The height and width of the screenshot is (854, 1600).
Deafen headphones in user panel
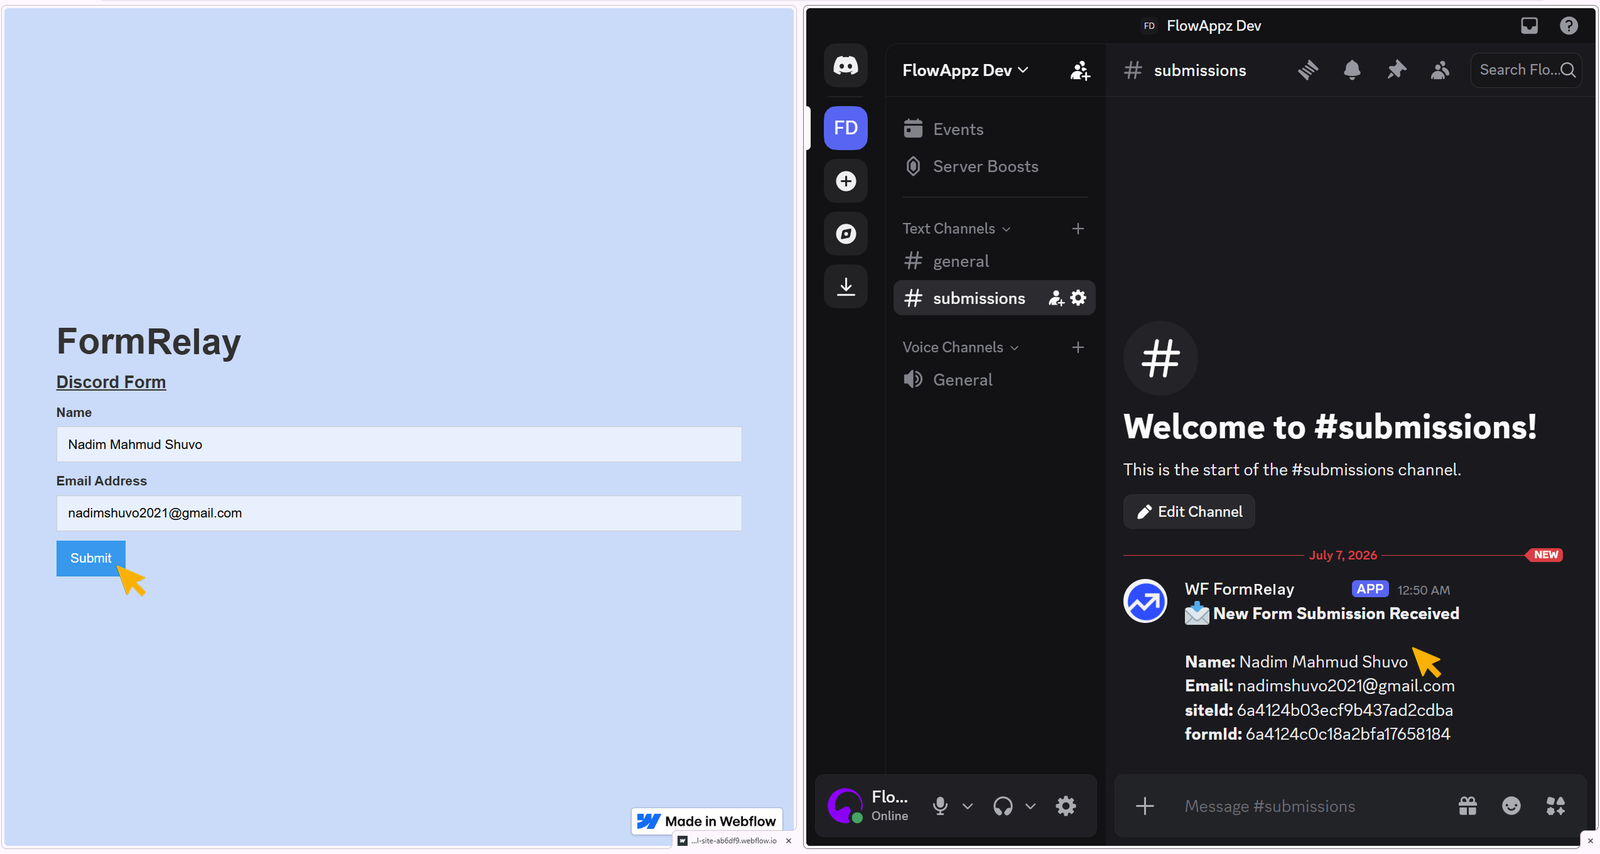click(1003, 806)
